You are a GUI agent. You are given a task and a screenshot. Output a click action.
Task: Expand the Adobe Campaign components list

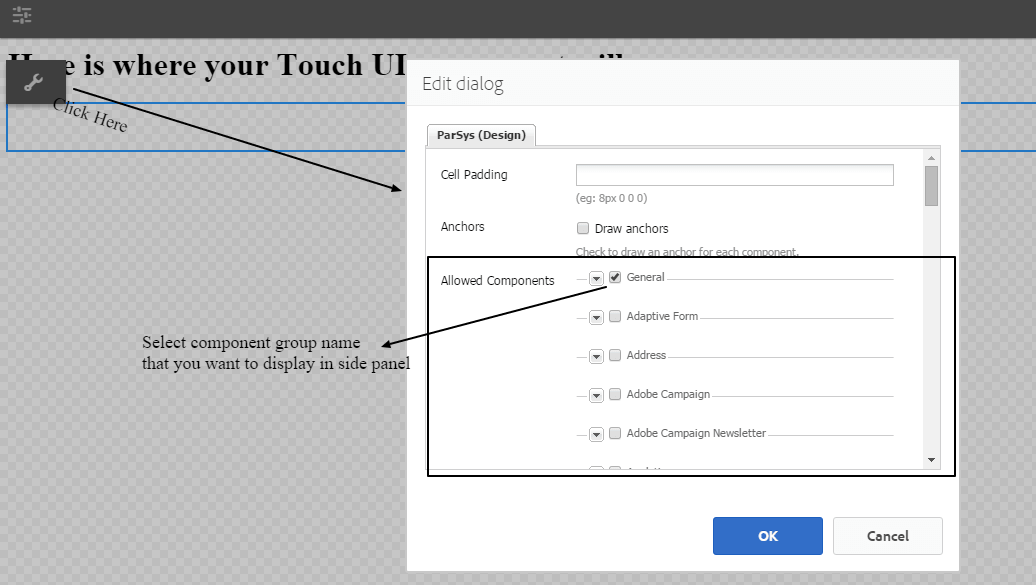pyautogui.click(x=596, y=394)
